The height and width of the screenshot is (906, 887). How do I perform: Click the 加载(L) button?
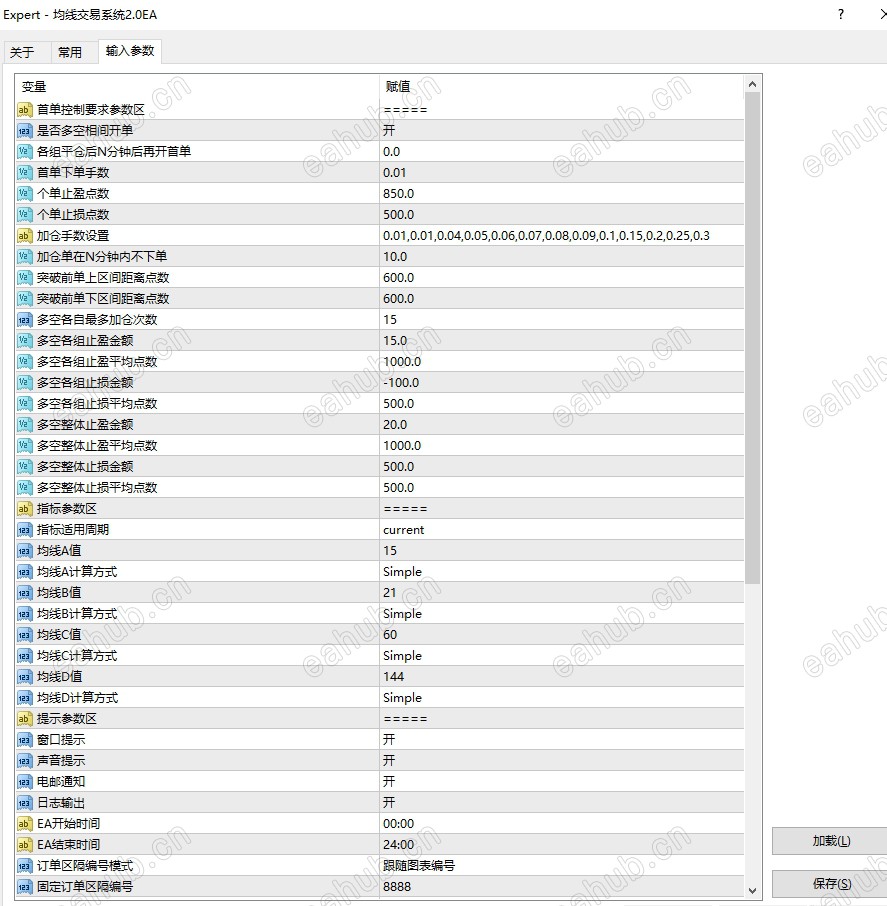point(831,841)
